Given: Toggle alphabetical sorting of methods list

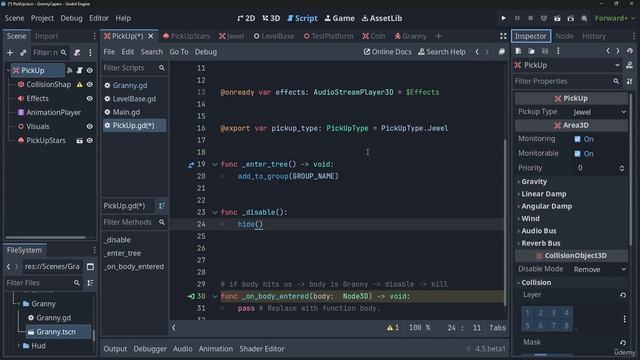Looking at the screenshot, I should pos(162,206).
